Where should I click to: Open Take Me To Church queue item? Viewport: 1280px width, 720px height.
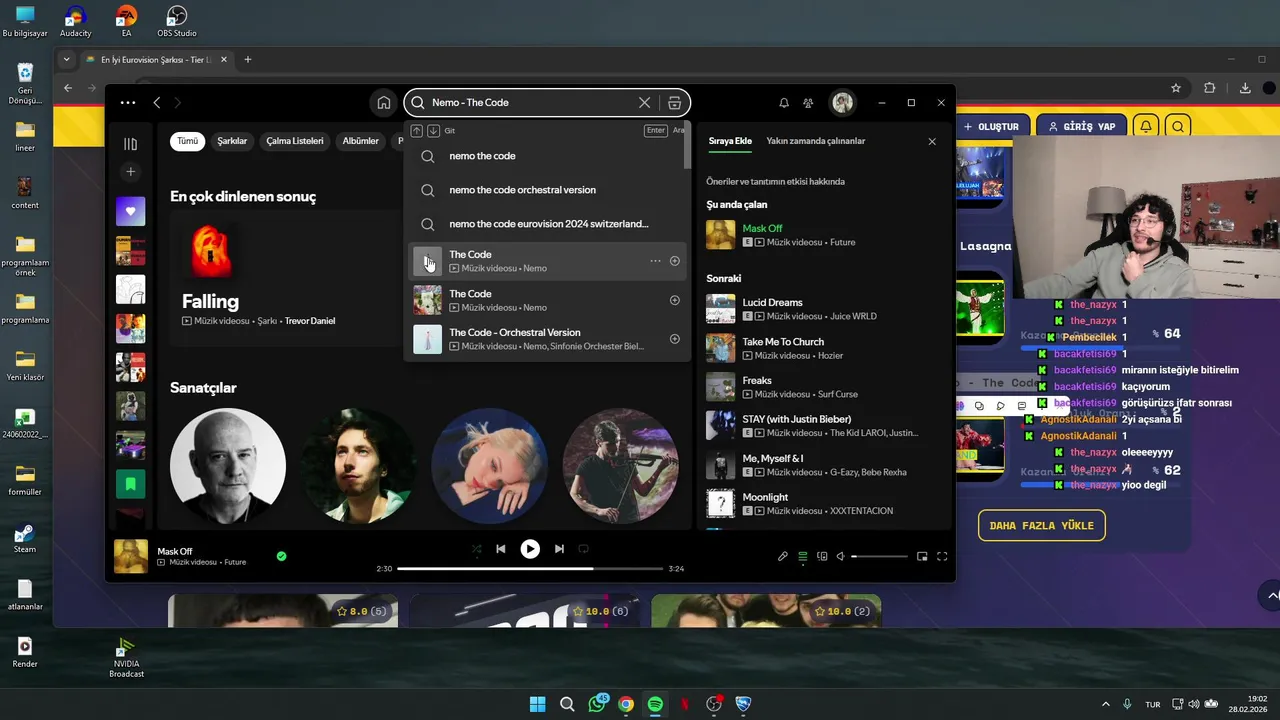pos(822,348)
